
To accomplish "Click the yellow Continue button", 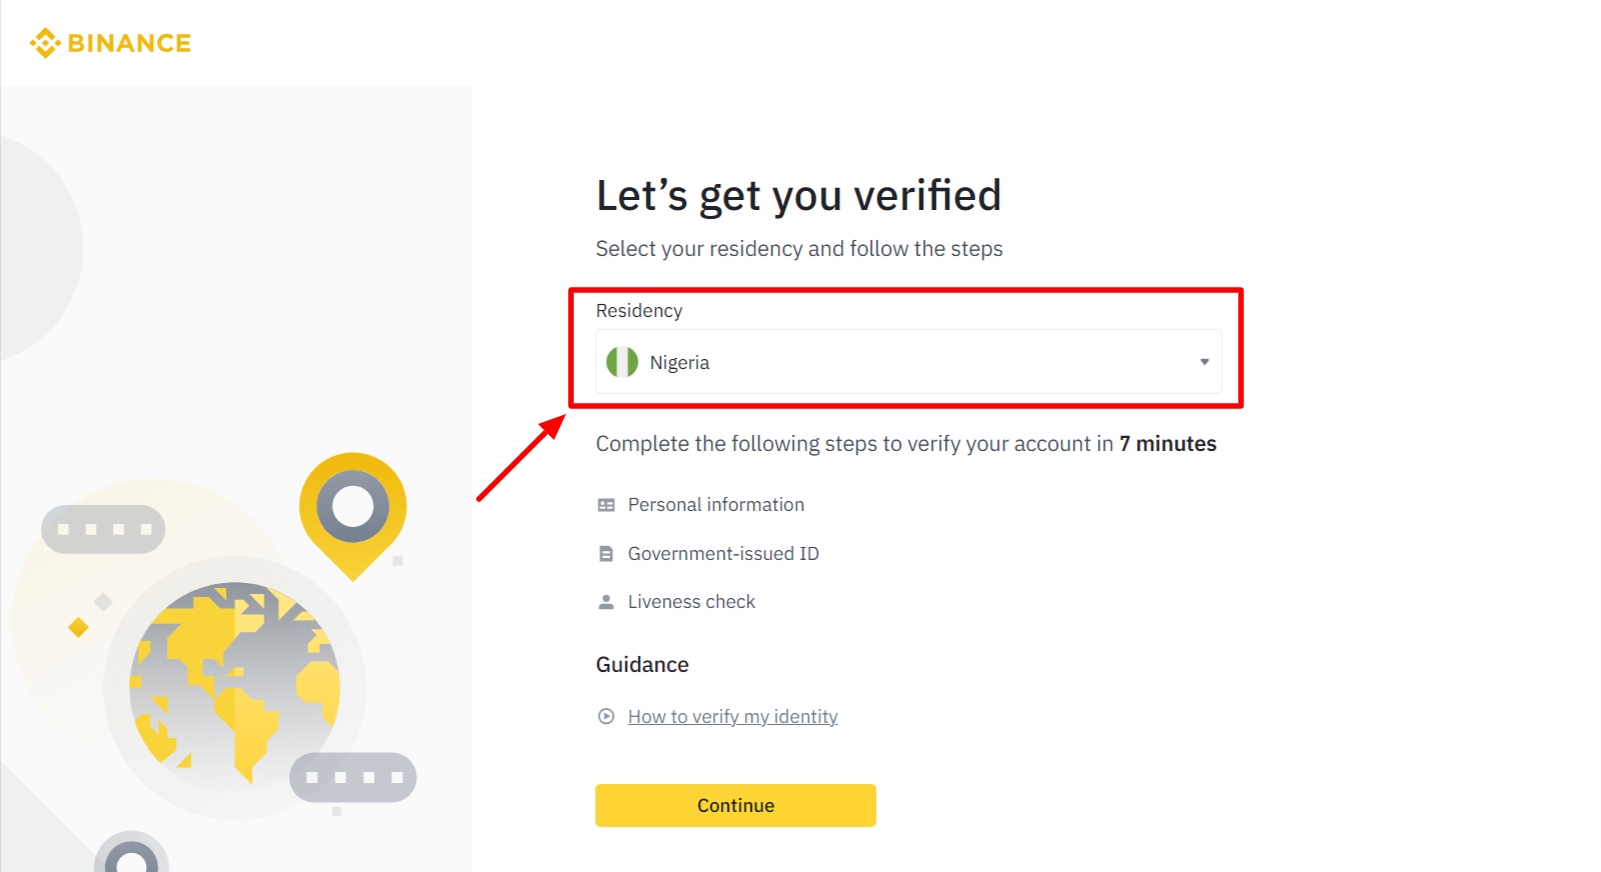I will click(x=735, y=805).
